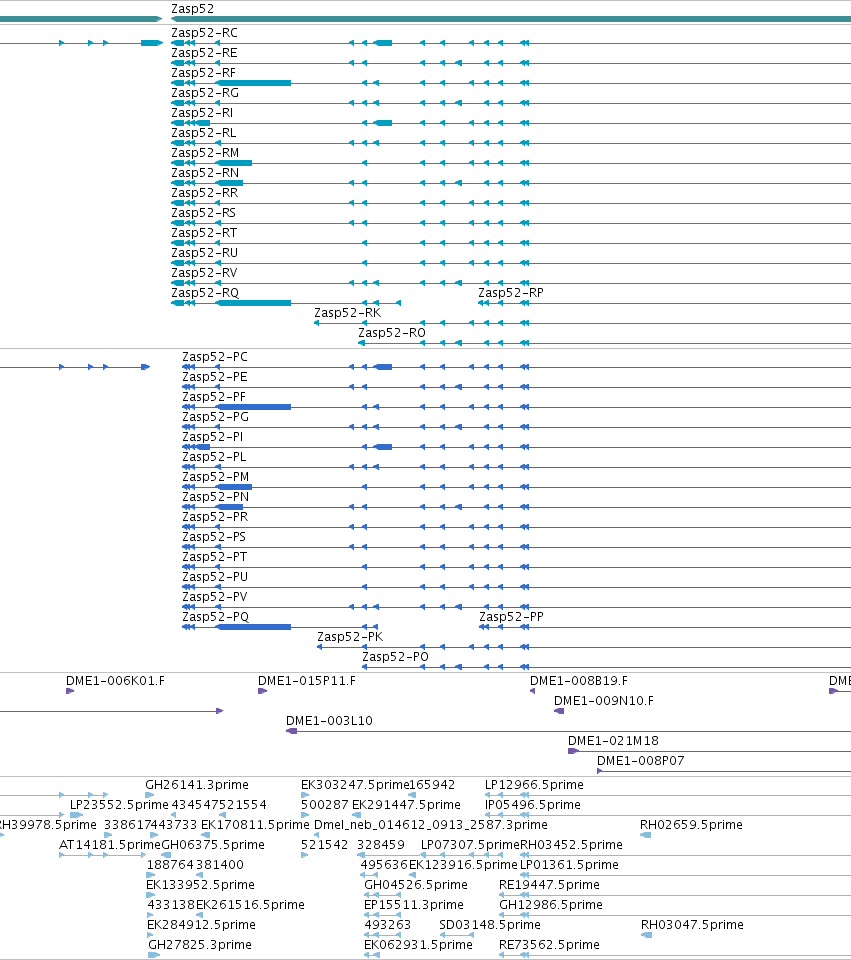Select the Zasp52-RK transcript label
This screenshot has height=960, width=851.
(348, 313)
